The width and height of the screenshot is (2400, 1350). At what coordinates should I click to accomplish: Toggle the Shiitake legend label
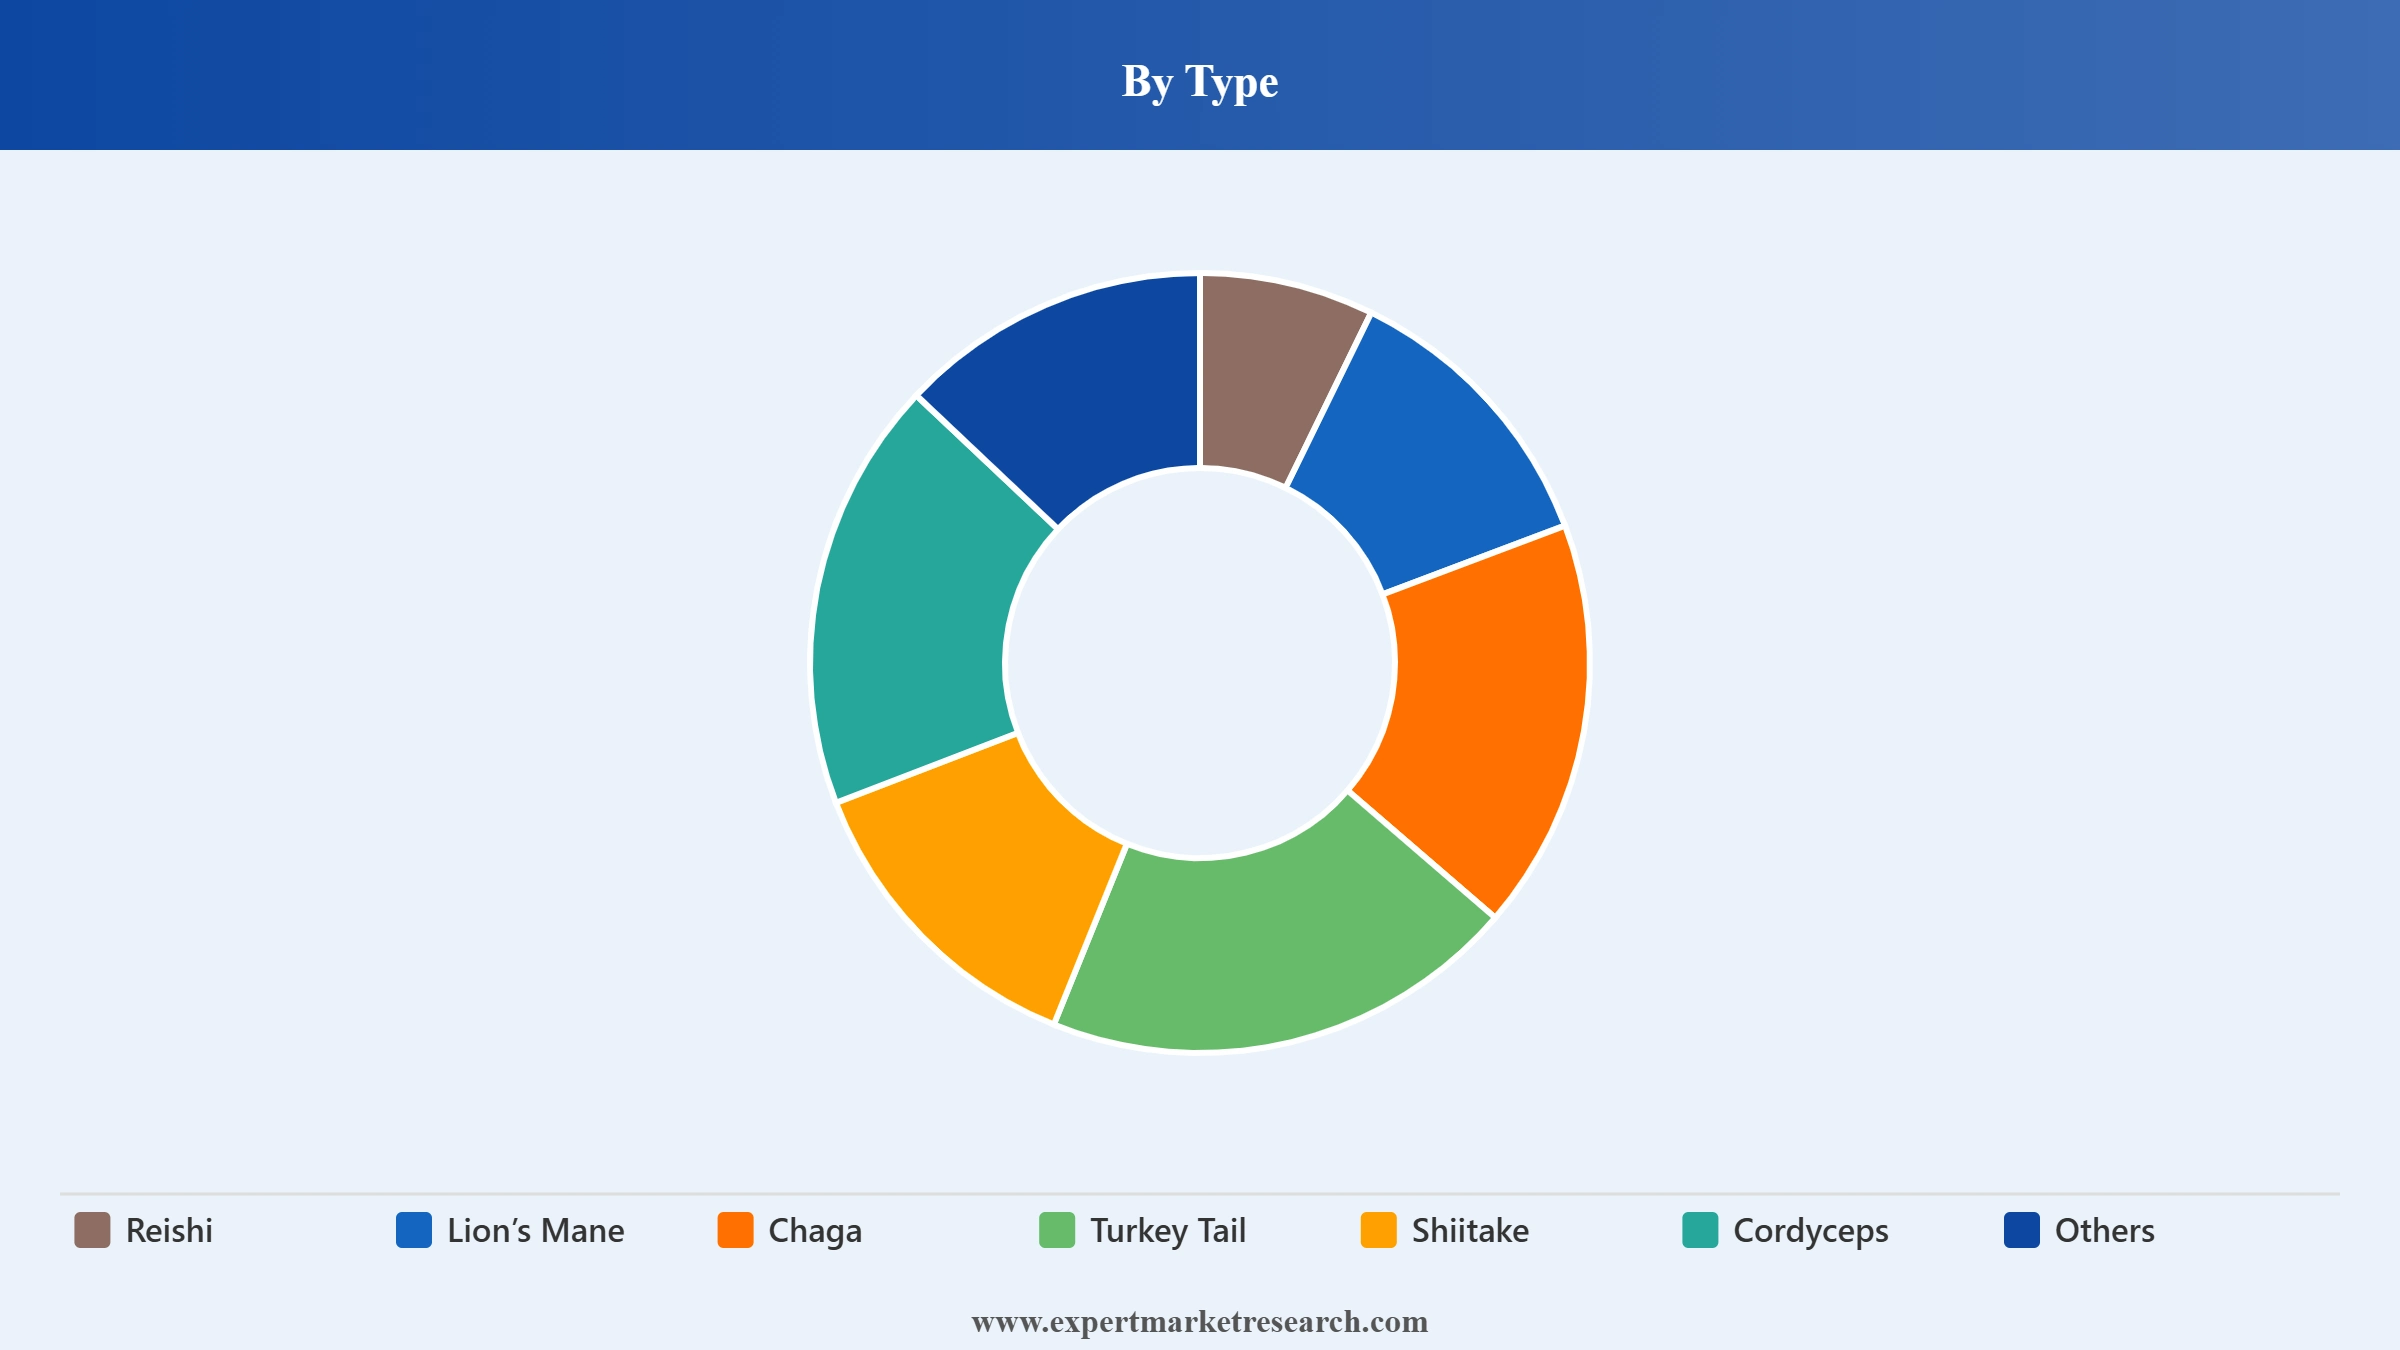click(x=1470, y=1230)
